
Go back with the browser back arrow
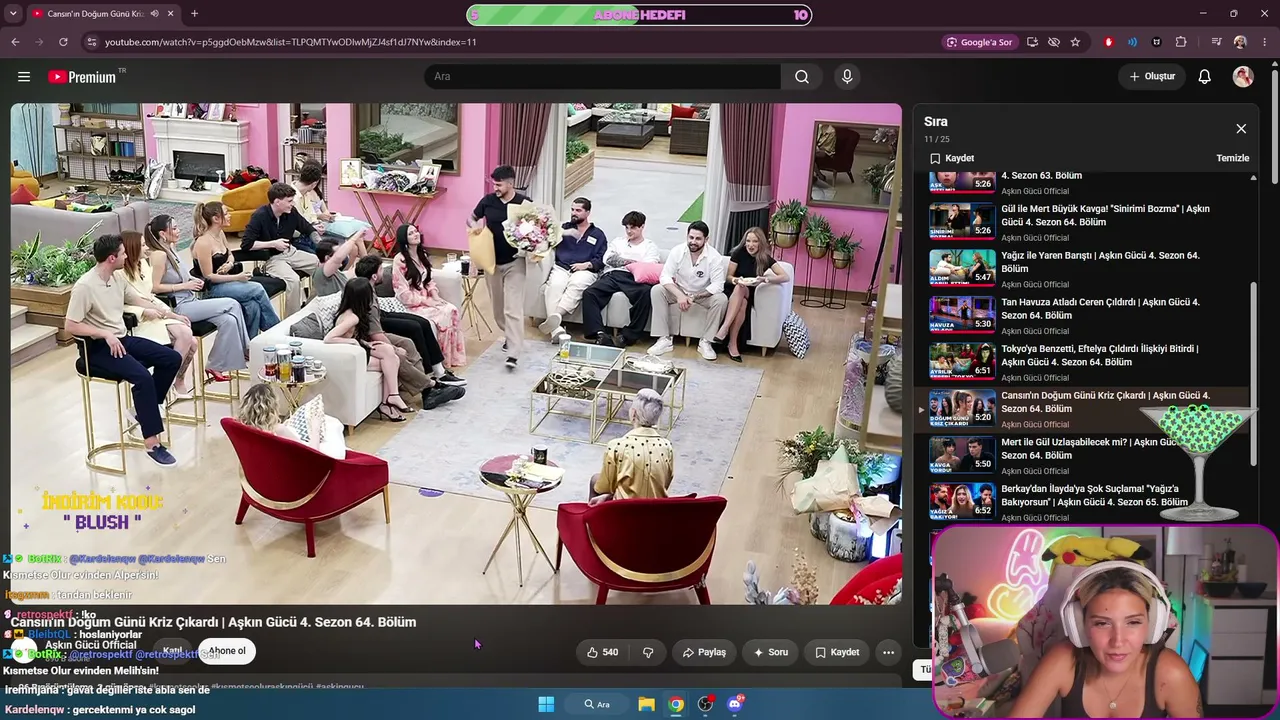pos(15,42)
